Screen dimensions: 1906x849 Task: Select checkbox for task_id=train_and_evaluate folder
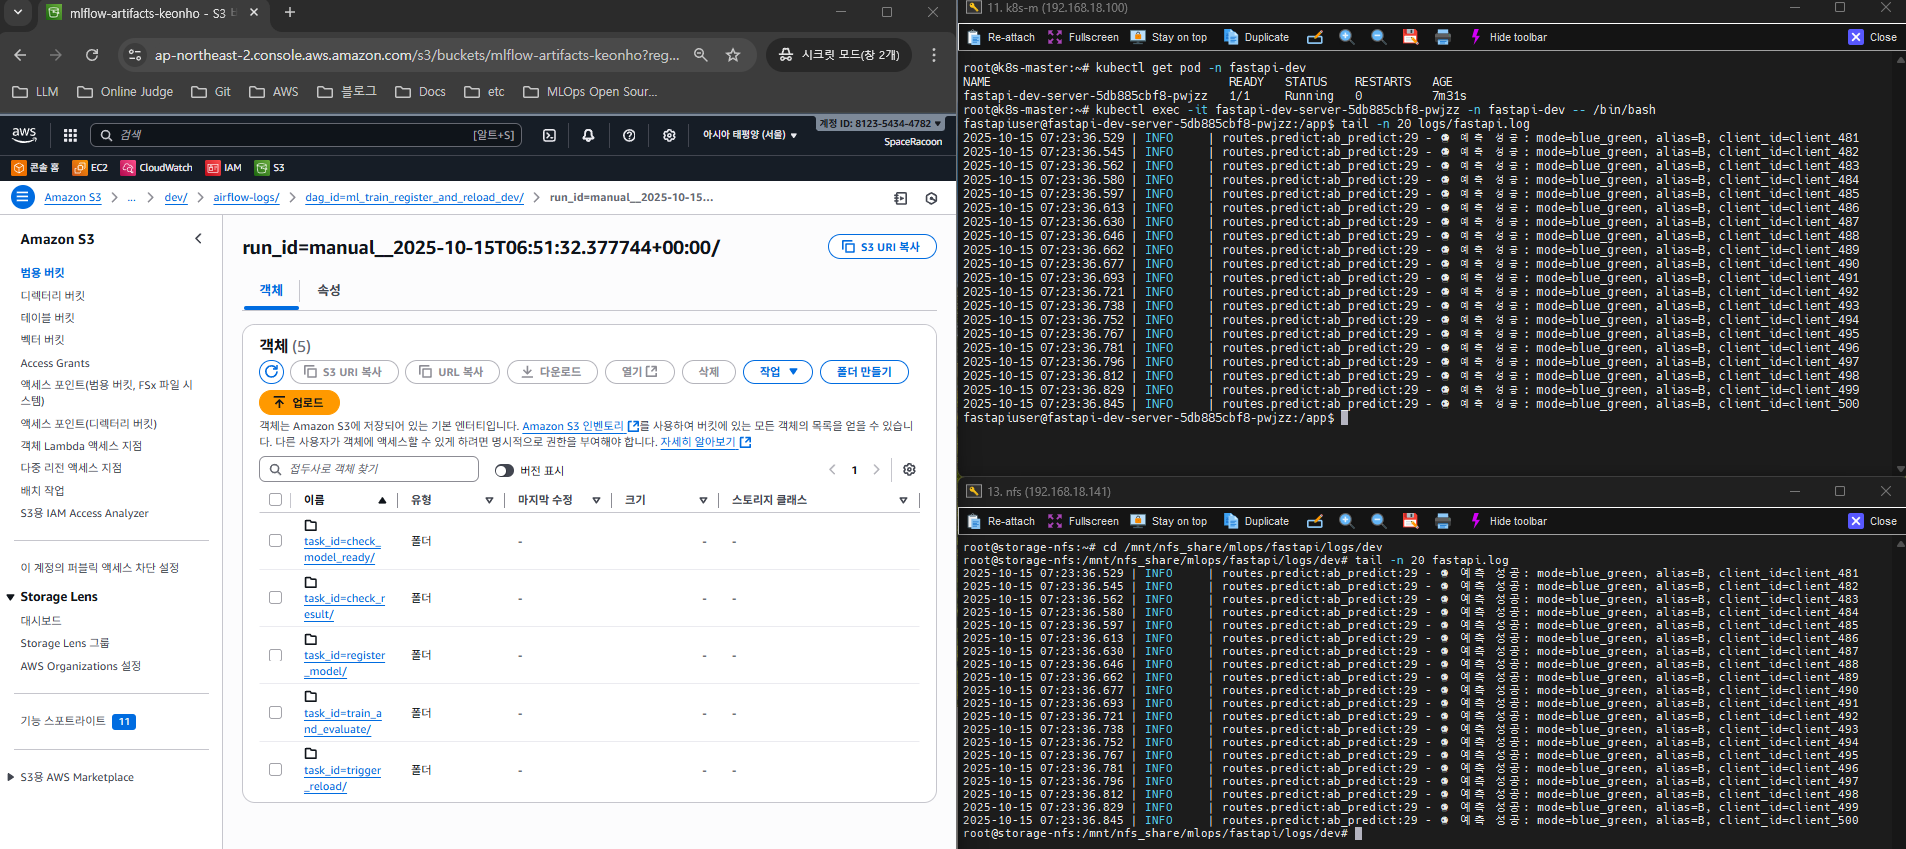(275, 713)
